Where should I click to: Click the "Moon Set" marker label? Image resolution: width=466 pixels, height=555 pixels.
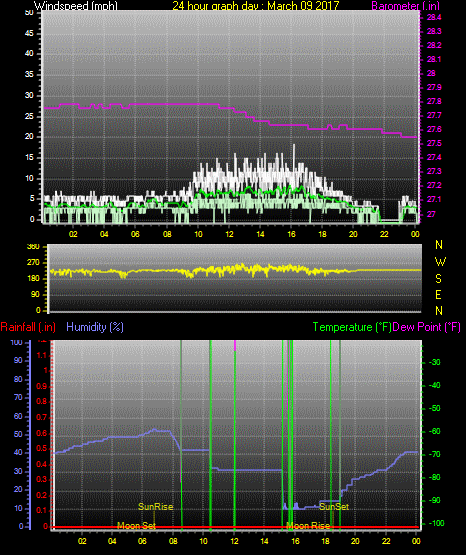click(x=136, y=525)
